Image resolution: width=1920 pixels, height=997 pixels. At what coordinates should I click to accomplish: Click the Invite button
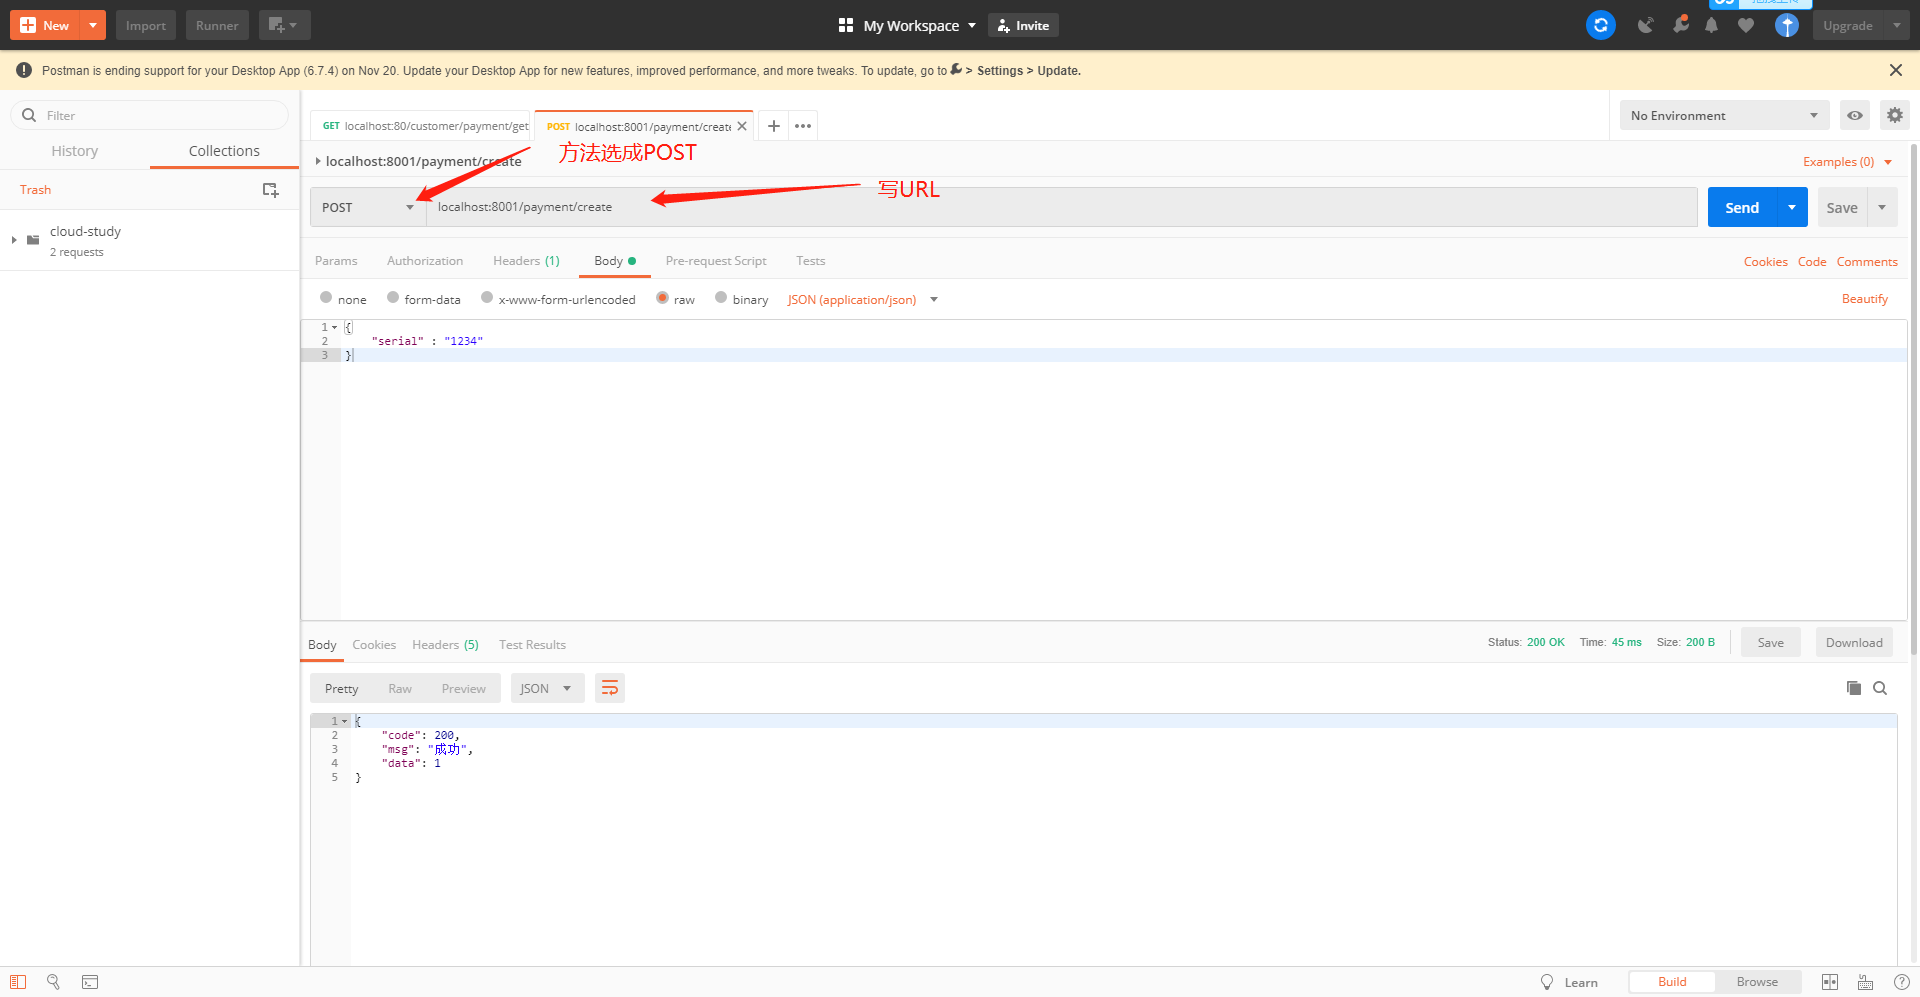point(1023,26)
